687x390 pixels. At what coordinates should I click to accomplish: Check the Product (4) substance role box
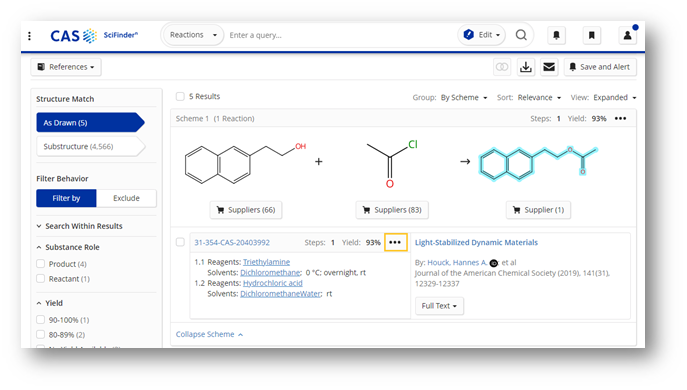point(41,264)
